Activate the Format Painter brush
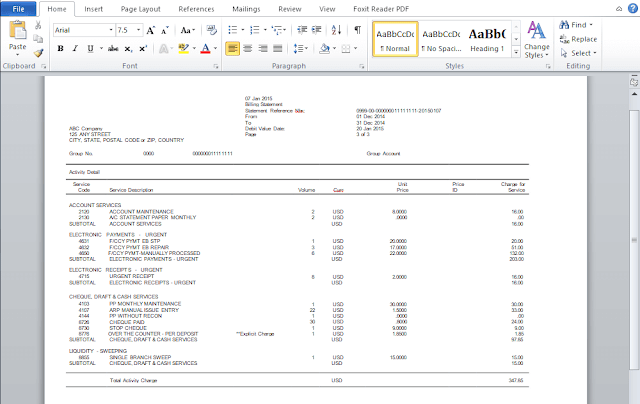The image size is (640, 404). (38, 53)
